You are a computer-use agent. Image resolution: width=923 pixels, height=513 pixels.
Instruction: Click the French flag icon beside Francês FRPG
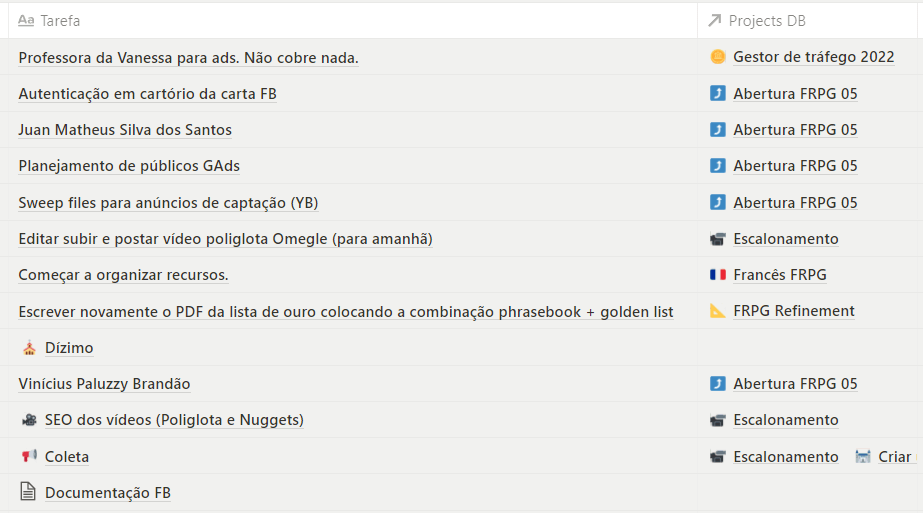[717, 275]
